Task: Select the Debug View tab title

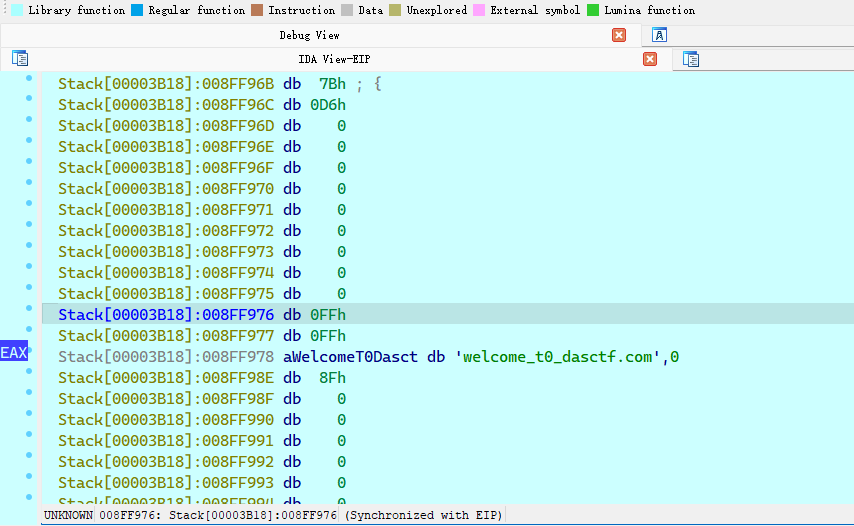Action: tap(309, 35)
